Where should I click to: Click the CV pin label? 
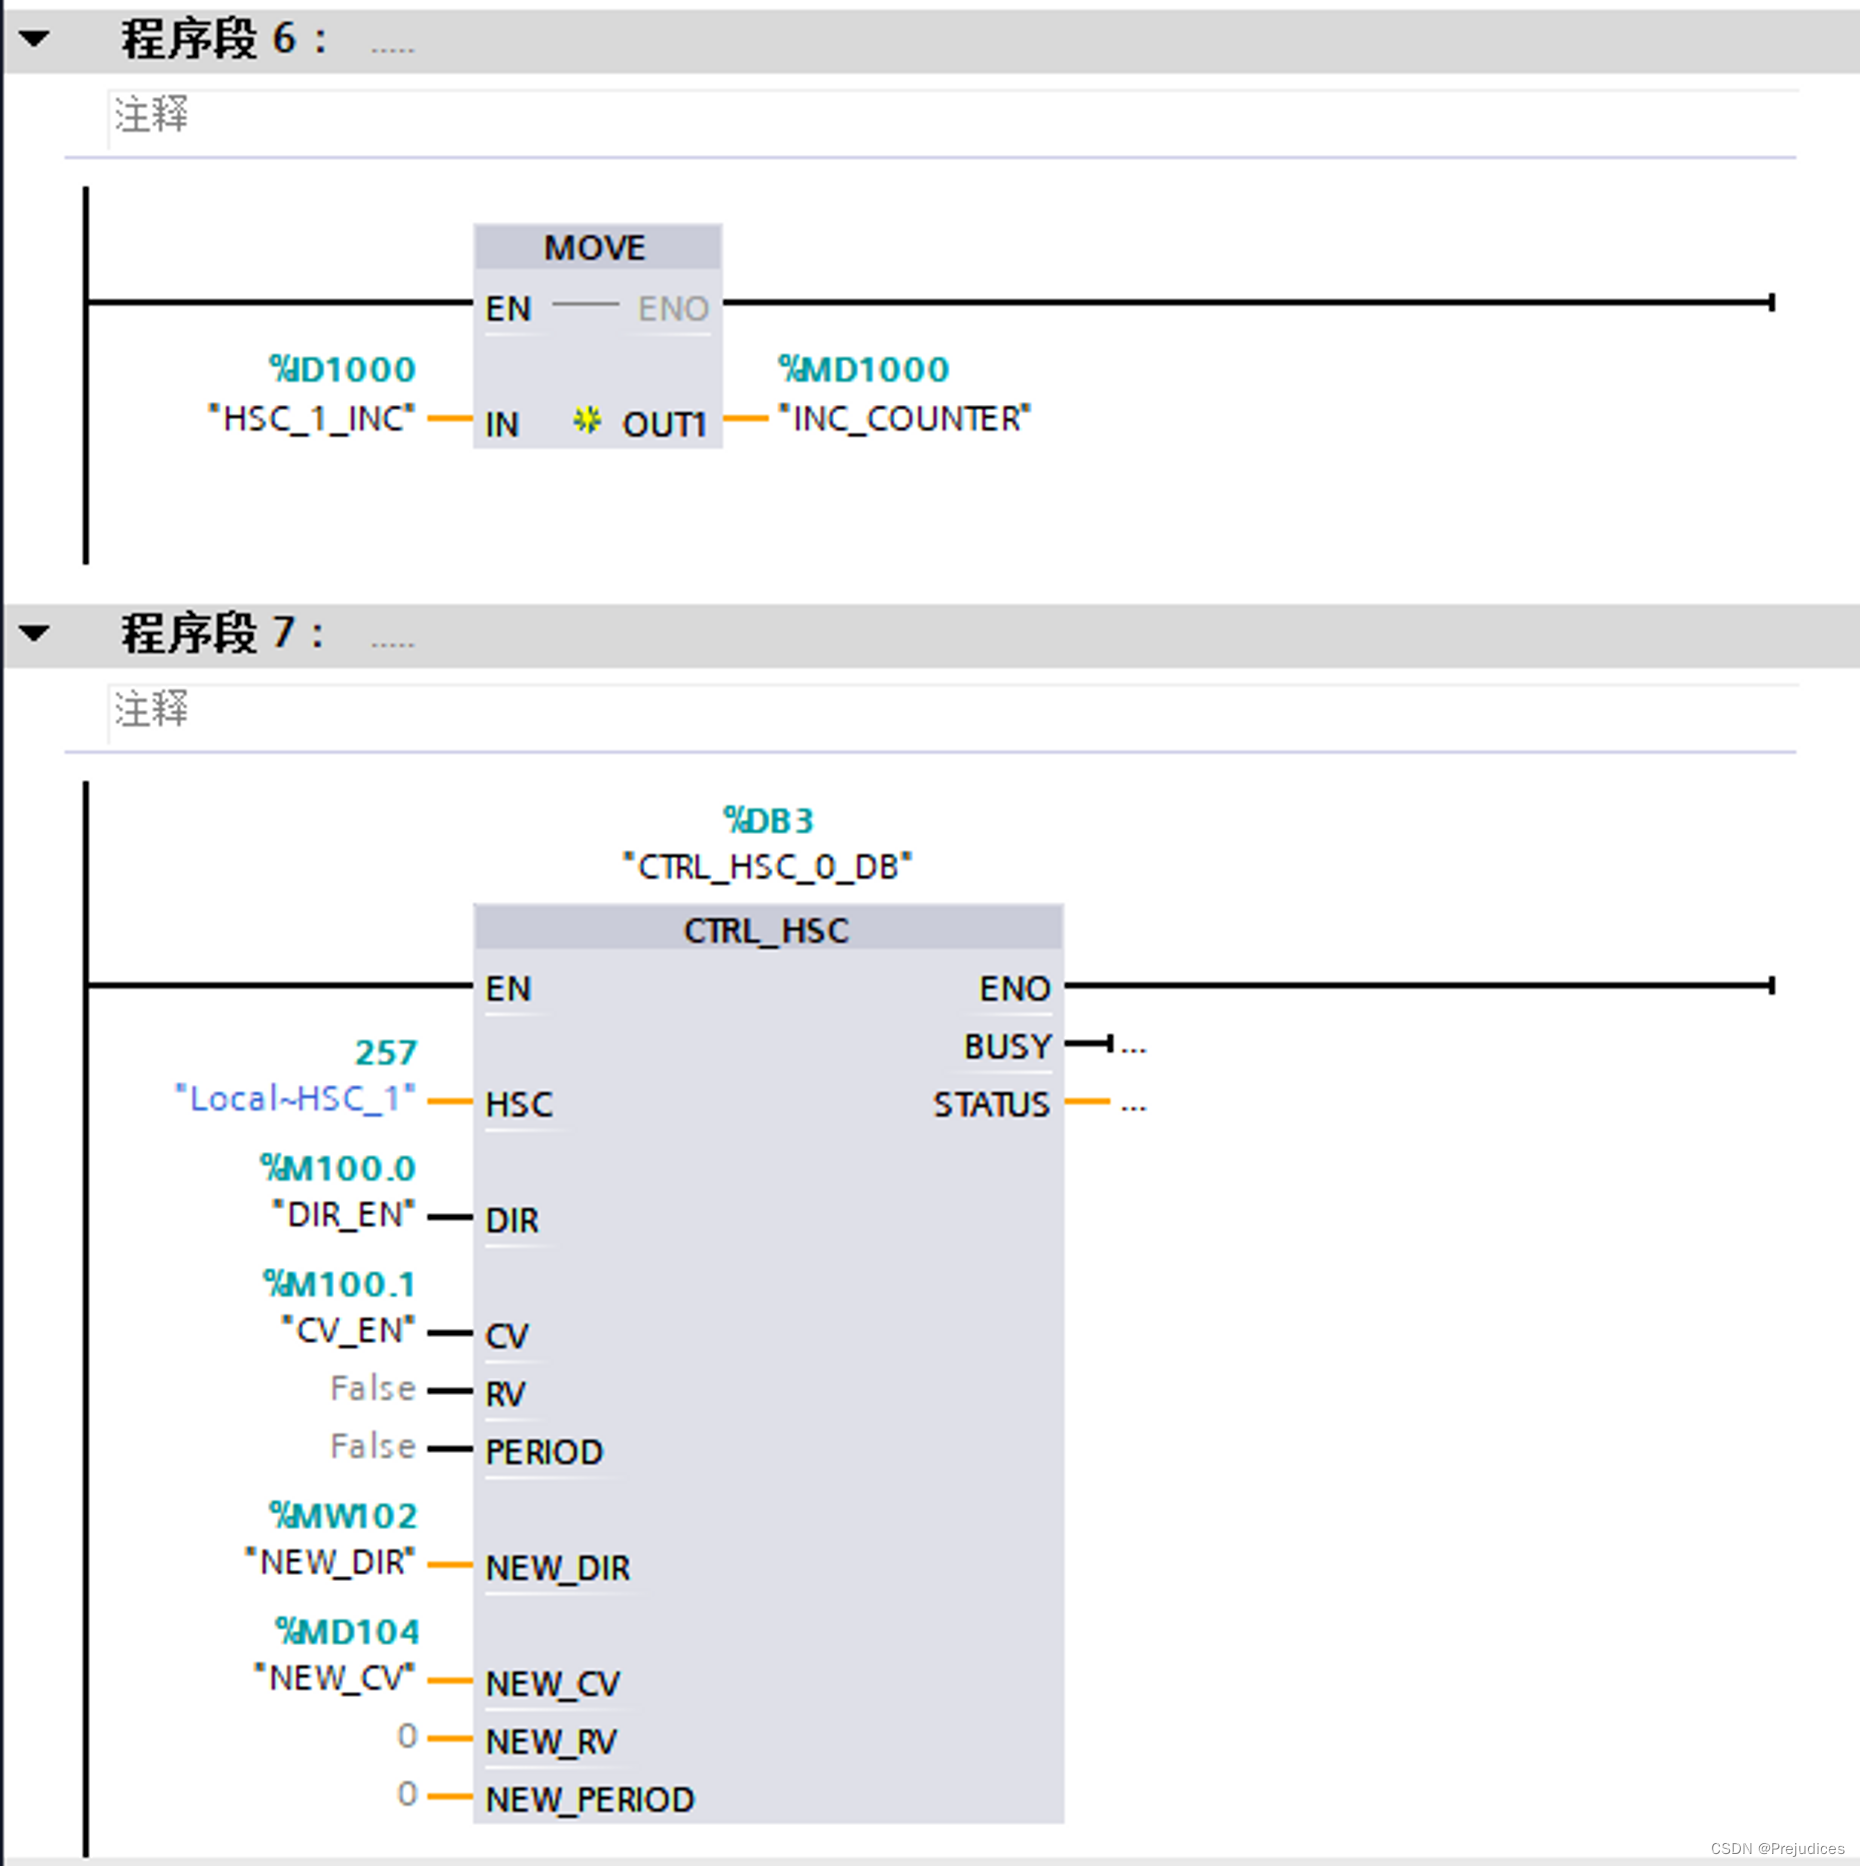[507, 1337]
